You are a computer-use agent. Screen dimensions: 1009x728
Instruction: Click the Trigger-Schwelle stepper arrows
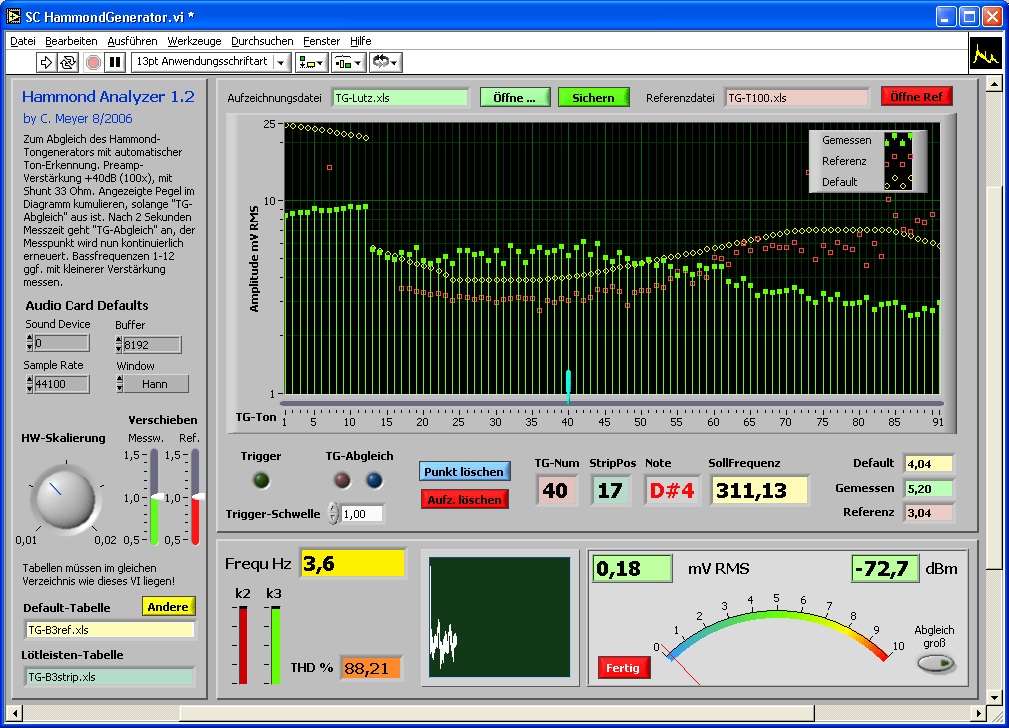pos(333,514)
